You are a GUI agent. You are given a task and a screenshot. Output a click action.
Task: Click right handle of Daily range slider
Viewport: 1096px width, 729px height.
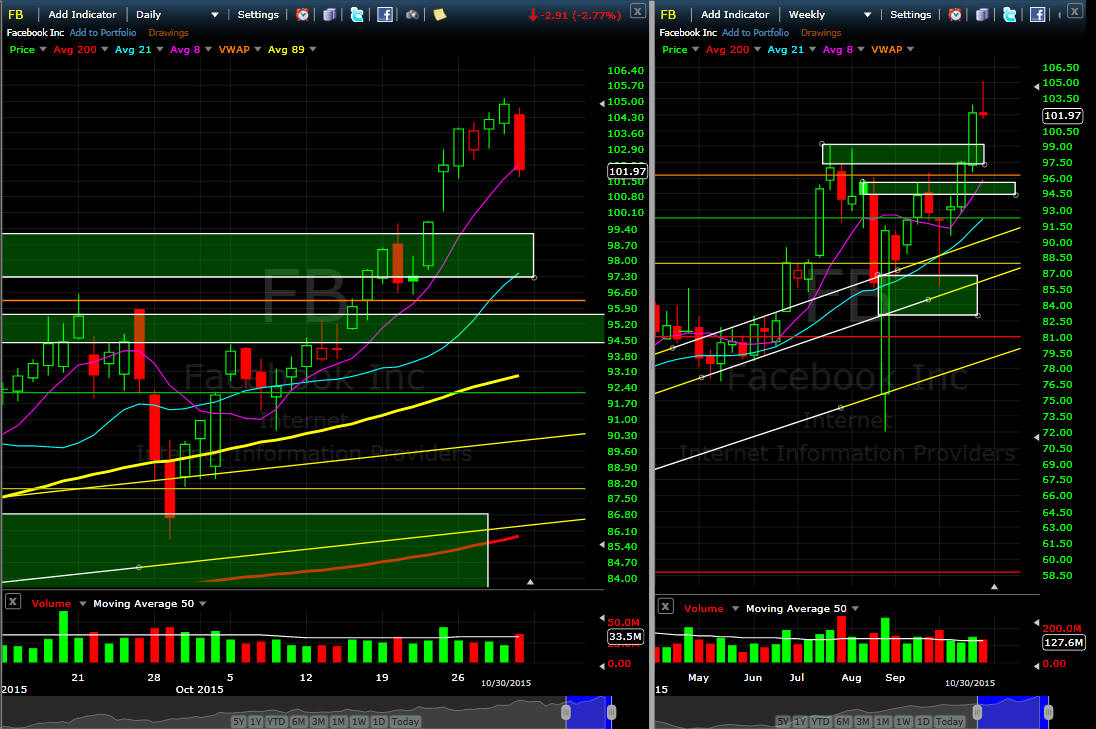[612, 712]
